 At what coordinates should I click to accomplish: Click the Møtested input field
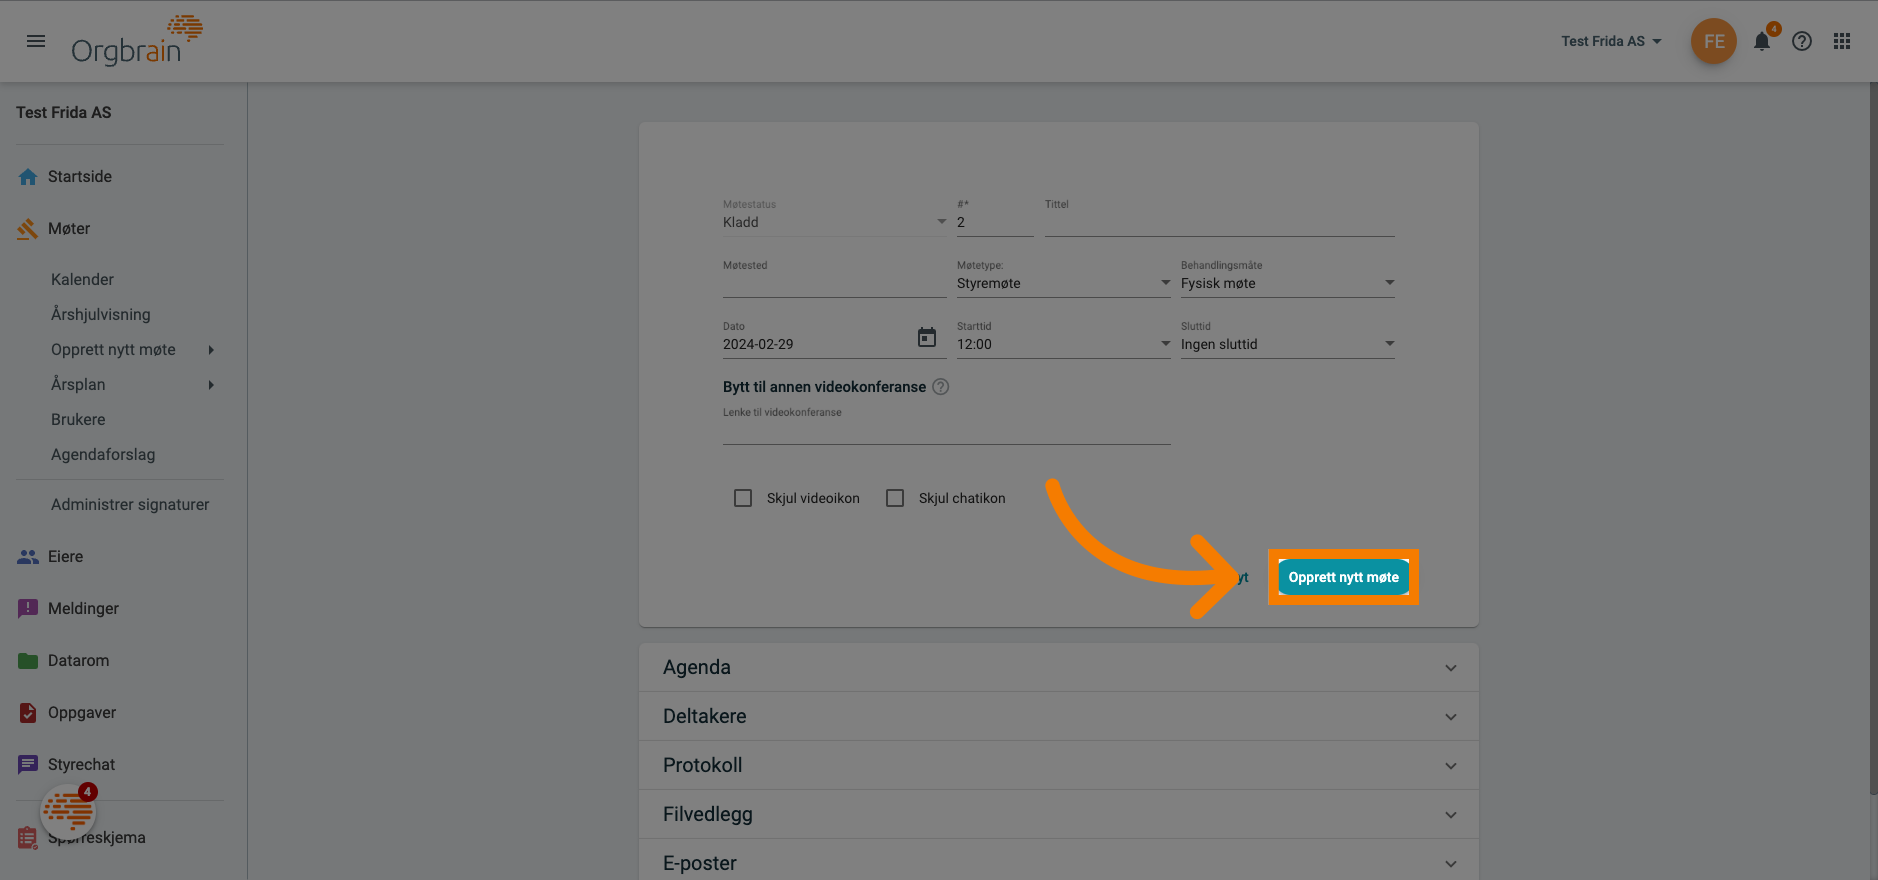click(x=834, y=283)
